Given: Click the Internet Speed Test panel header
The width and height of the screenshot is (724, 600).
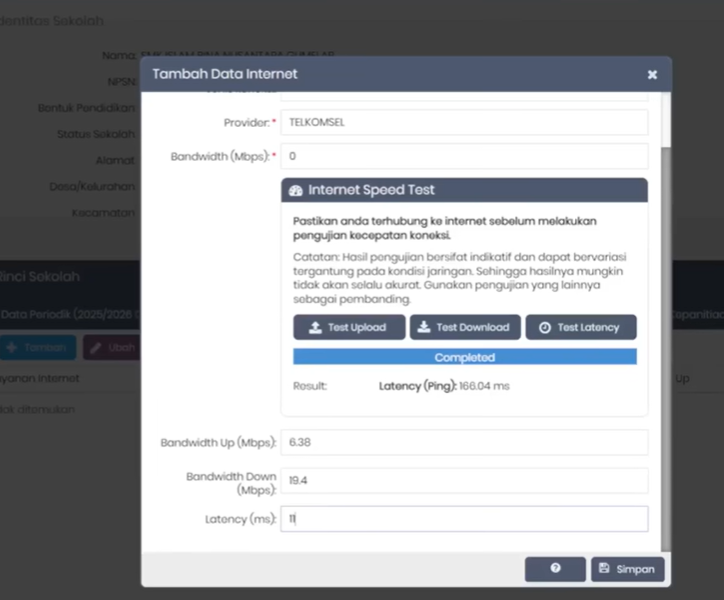Looking at the screenshot, I should 464,190.
